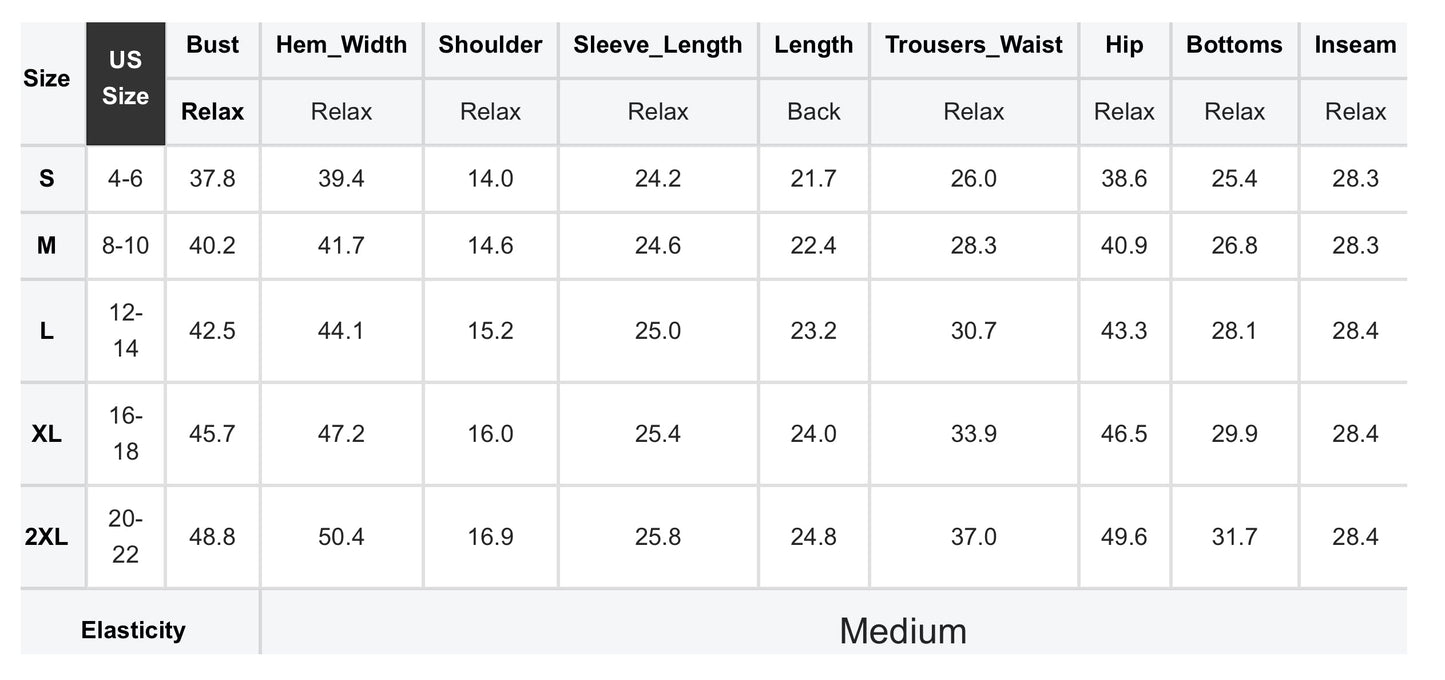Click the XL row label
This screenshot has width=1445, height=680.
47,434
